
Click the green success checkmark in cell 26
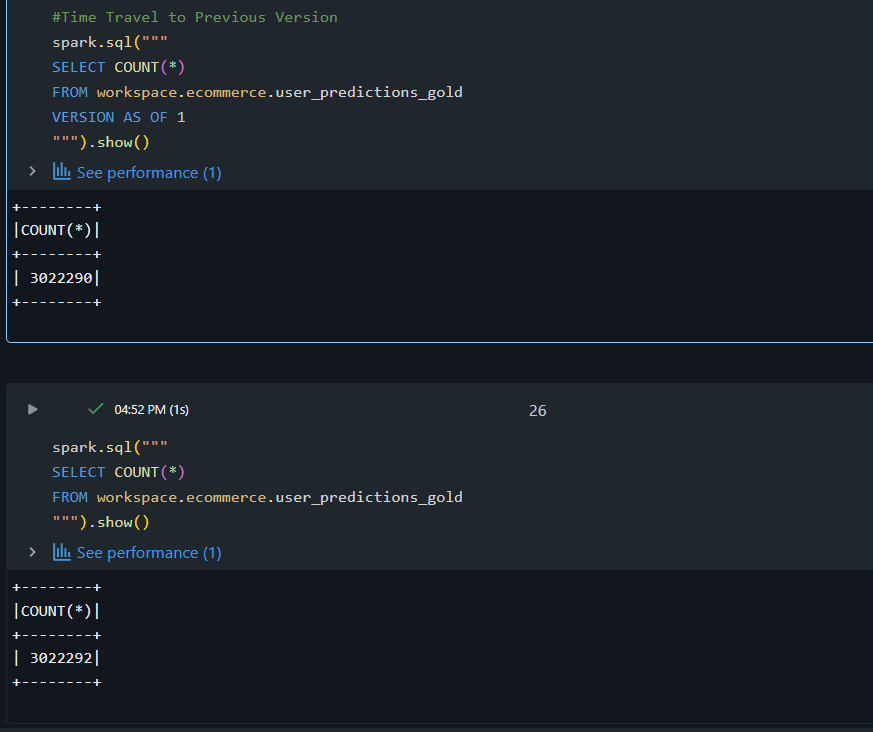pyautogui.click(x=96, y=409)
